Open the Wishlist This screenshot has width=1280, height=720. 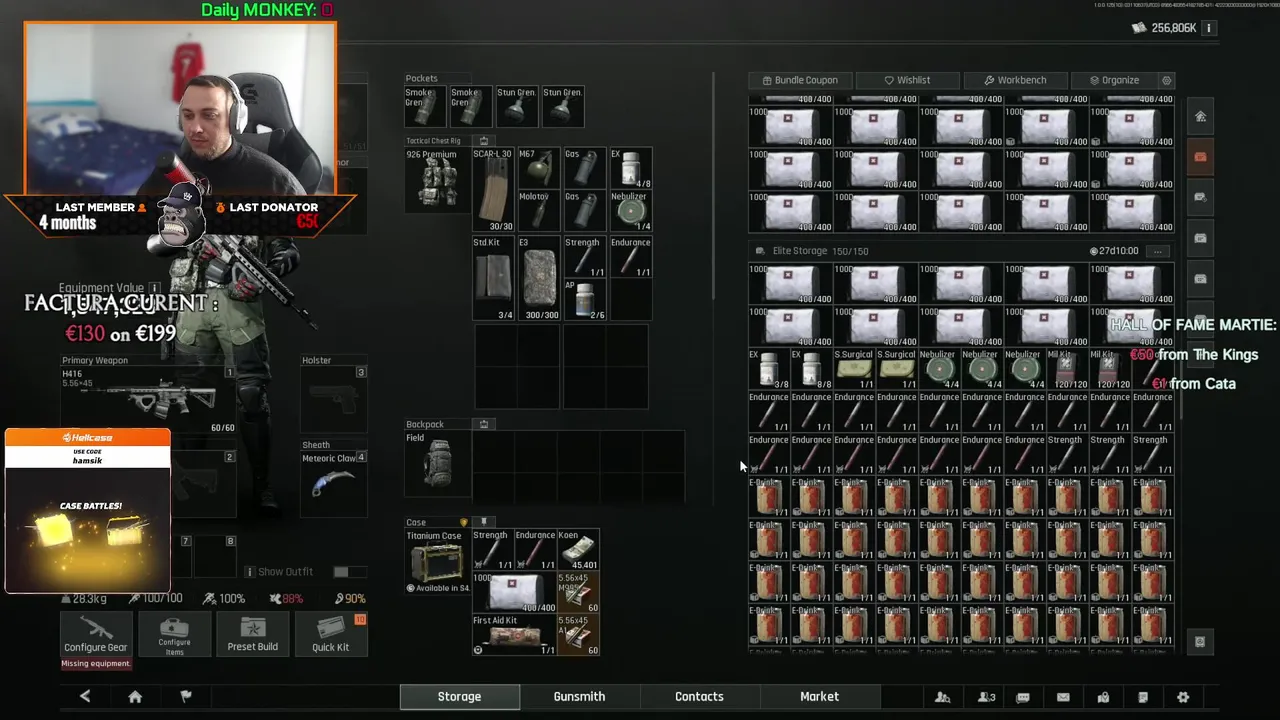point(907,80)
